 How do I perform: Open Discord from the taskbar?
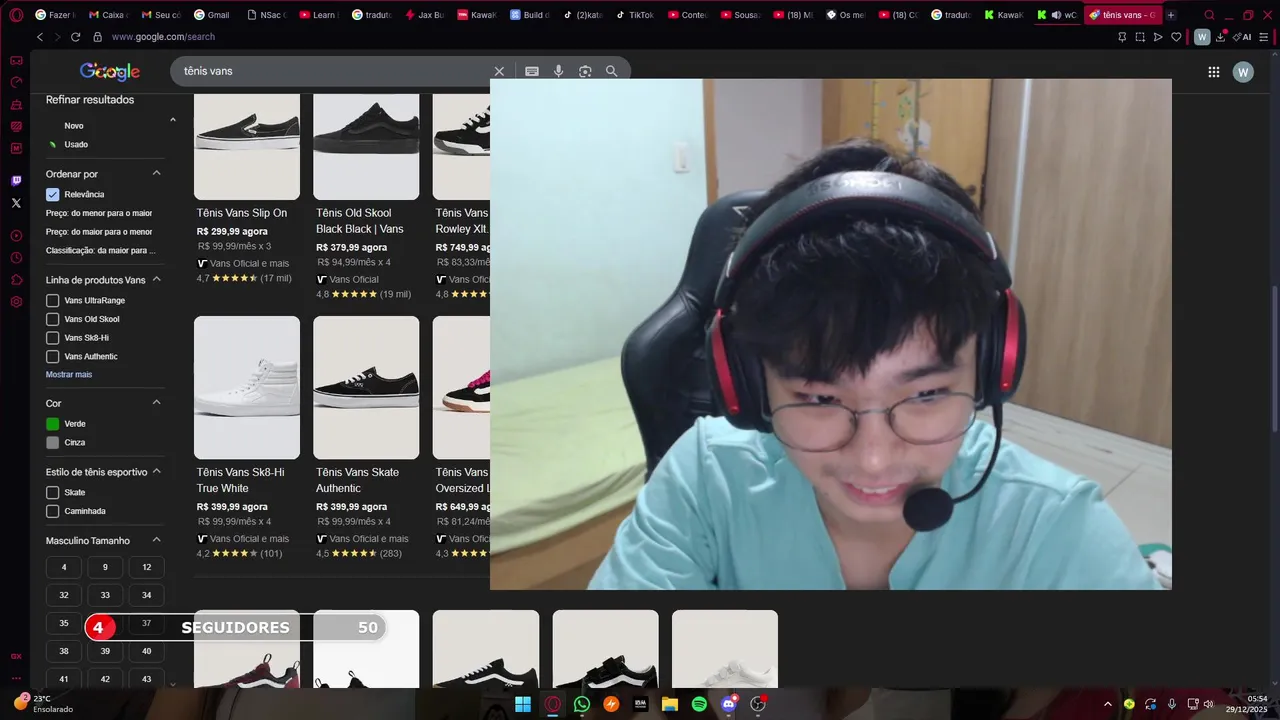pyautogui.click(x=729, y=704)
